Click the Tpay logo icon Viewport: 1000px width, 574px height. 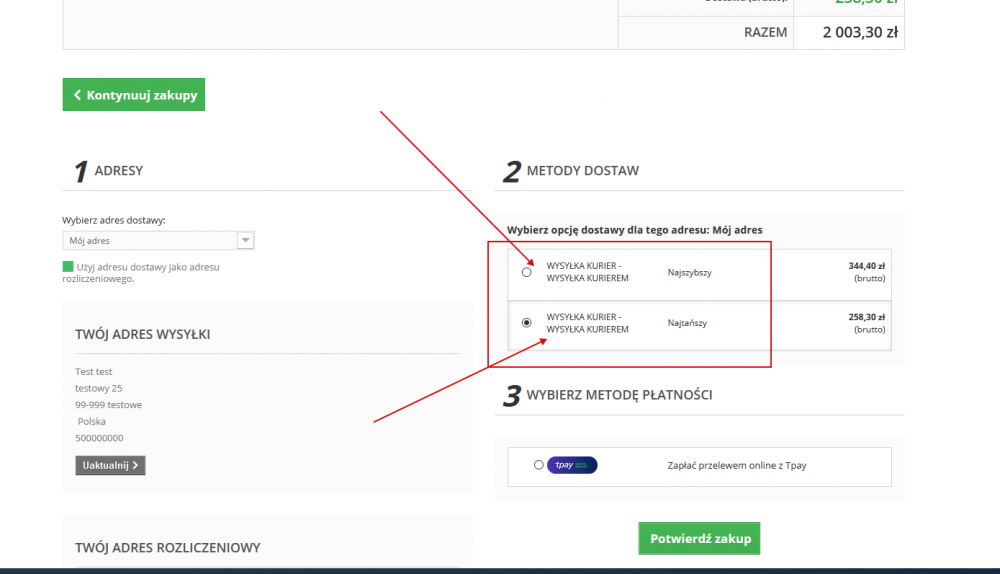(572, 465)
